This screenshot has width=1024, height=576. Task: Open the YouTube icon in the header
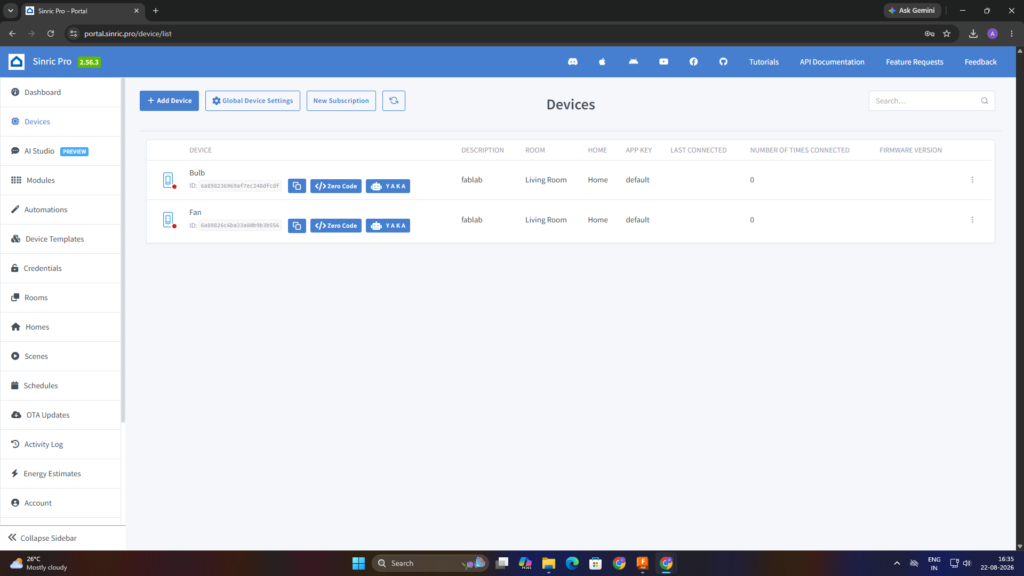(664, 61)
